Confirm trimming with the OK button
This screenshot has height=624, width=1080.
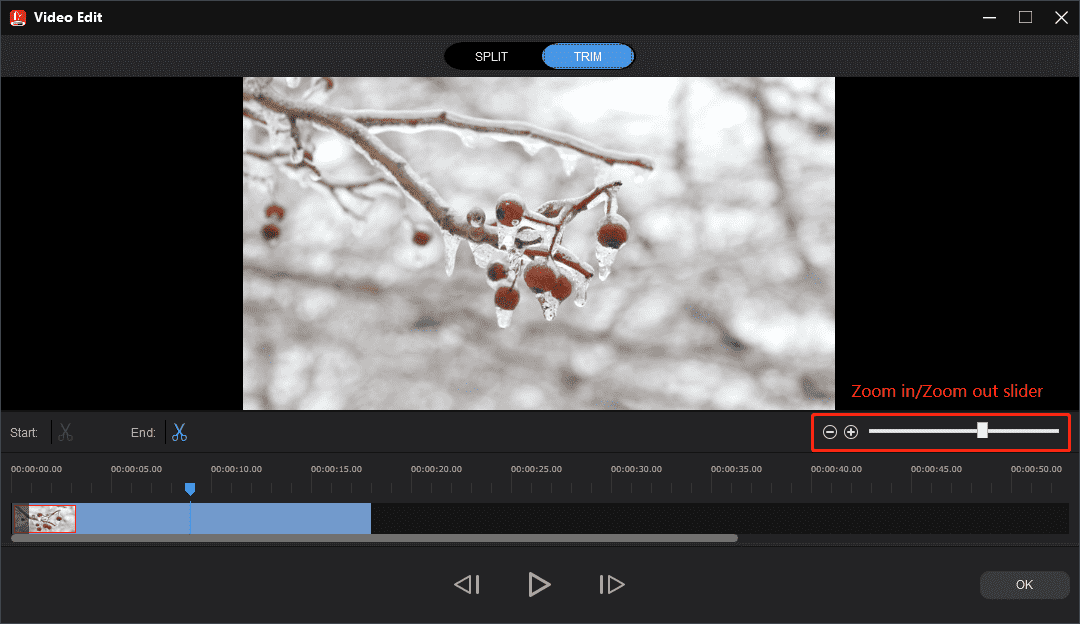pyautogui.click(x=1024, y=584)
